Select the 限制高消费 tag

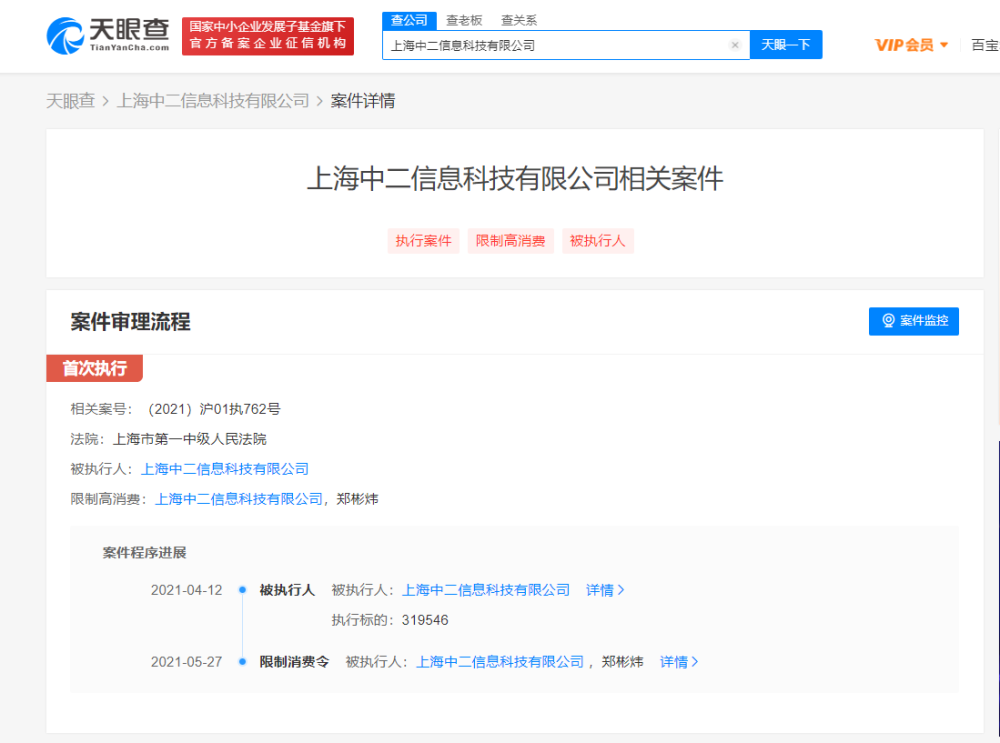[x=510, y=241]
